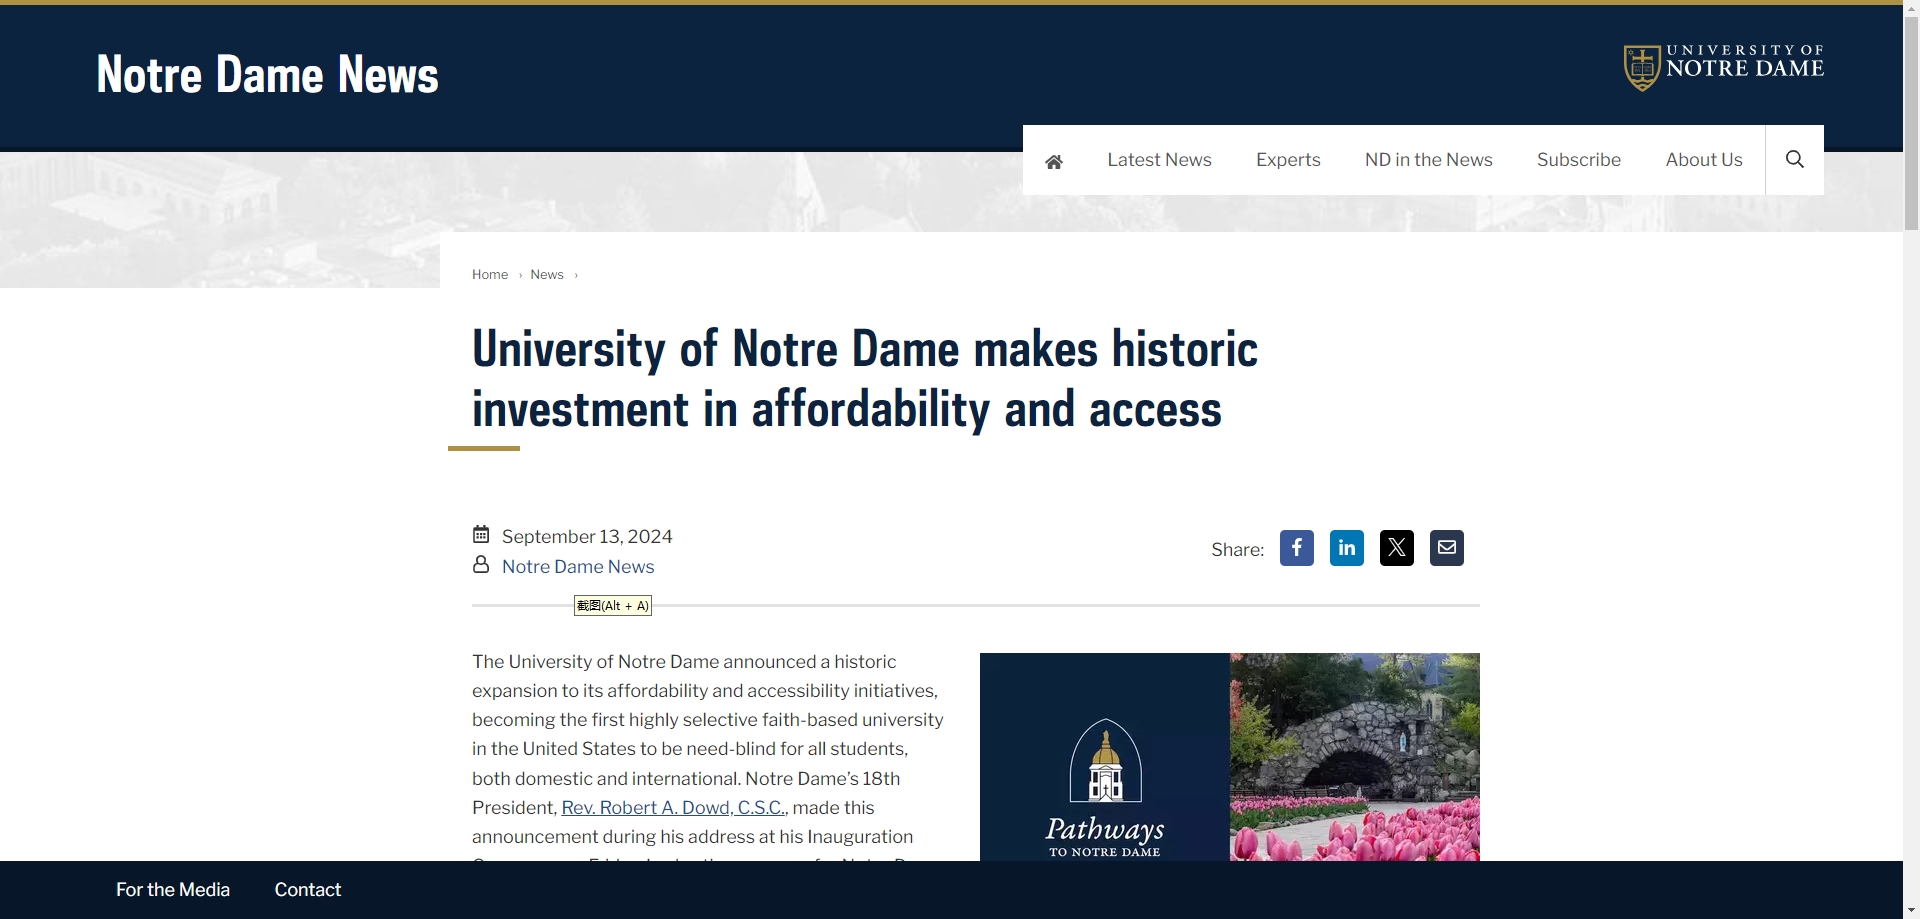Click the date September 13, 2024
The image size is (1920, 919).
587,537
